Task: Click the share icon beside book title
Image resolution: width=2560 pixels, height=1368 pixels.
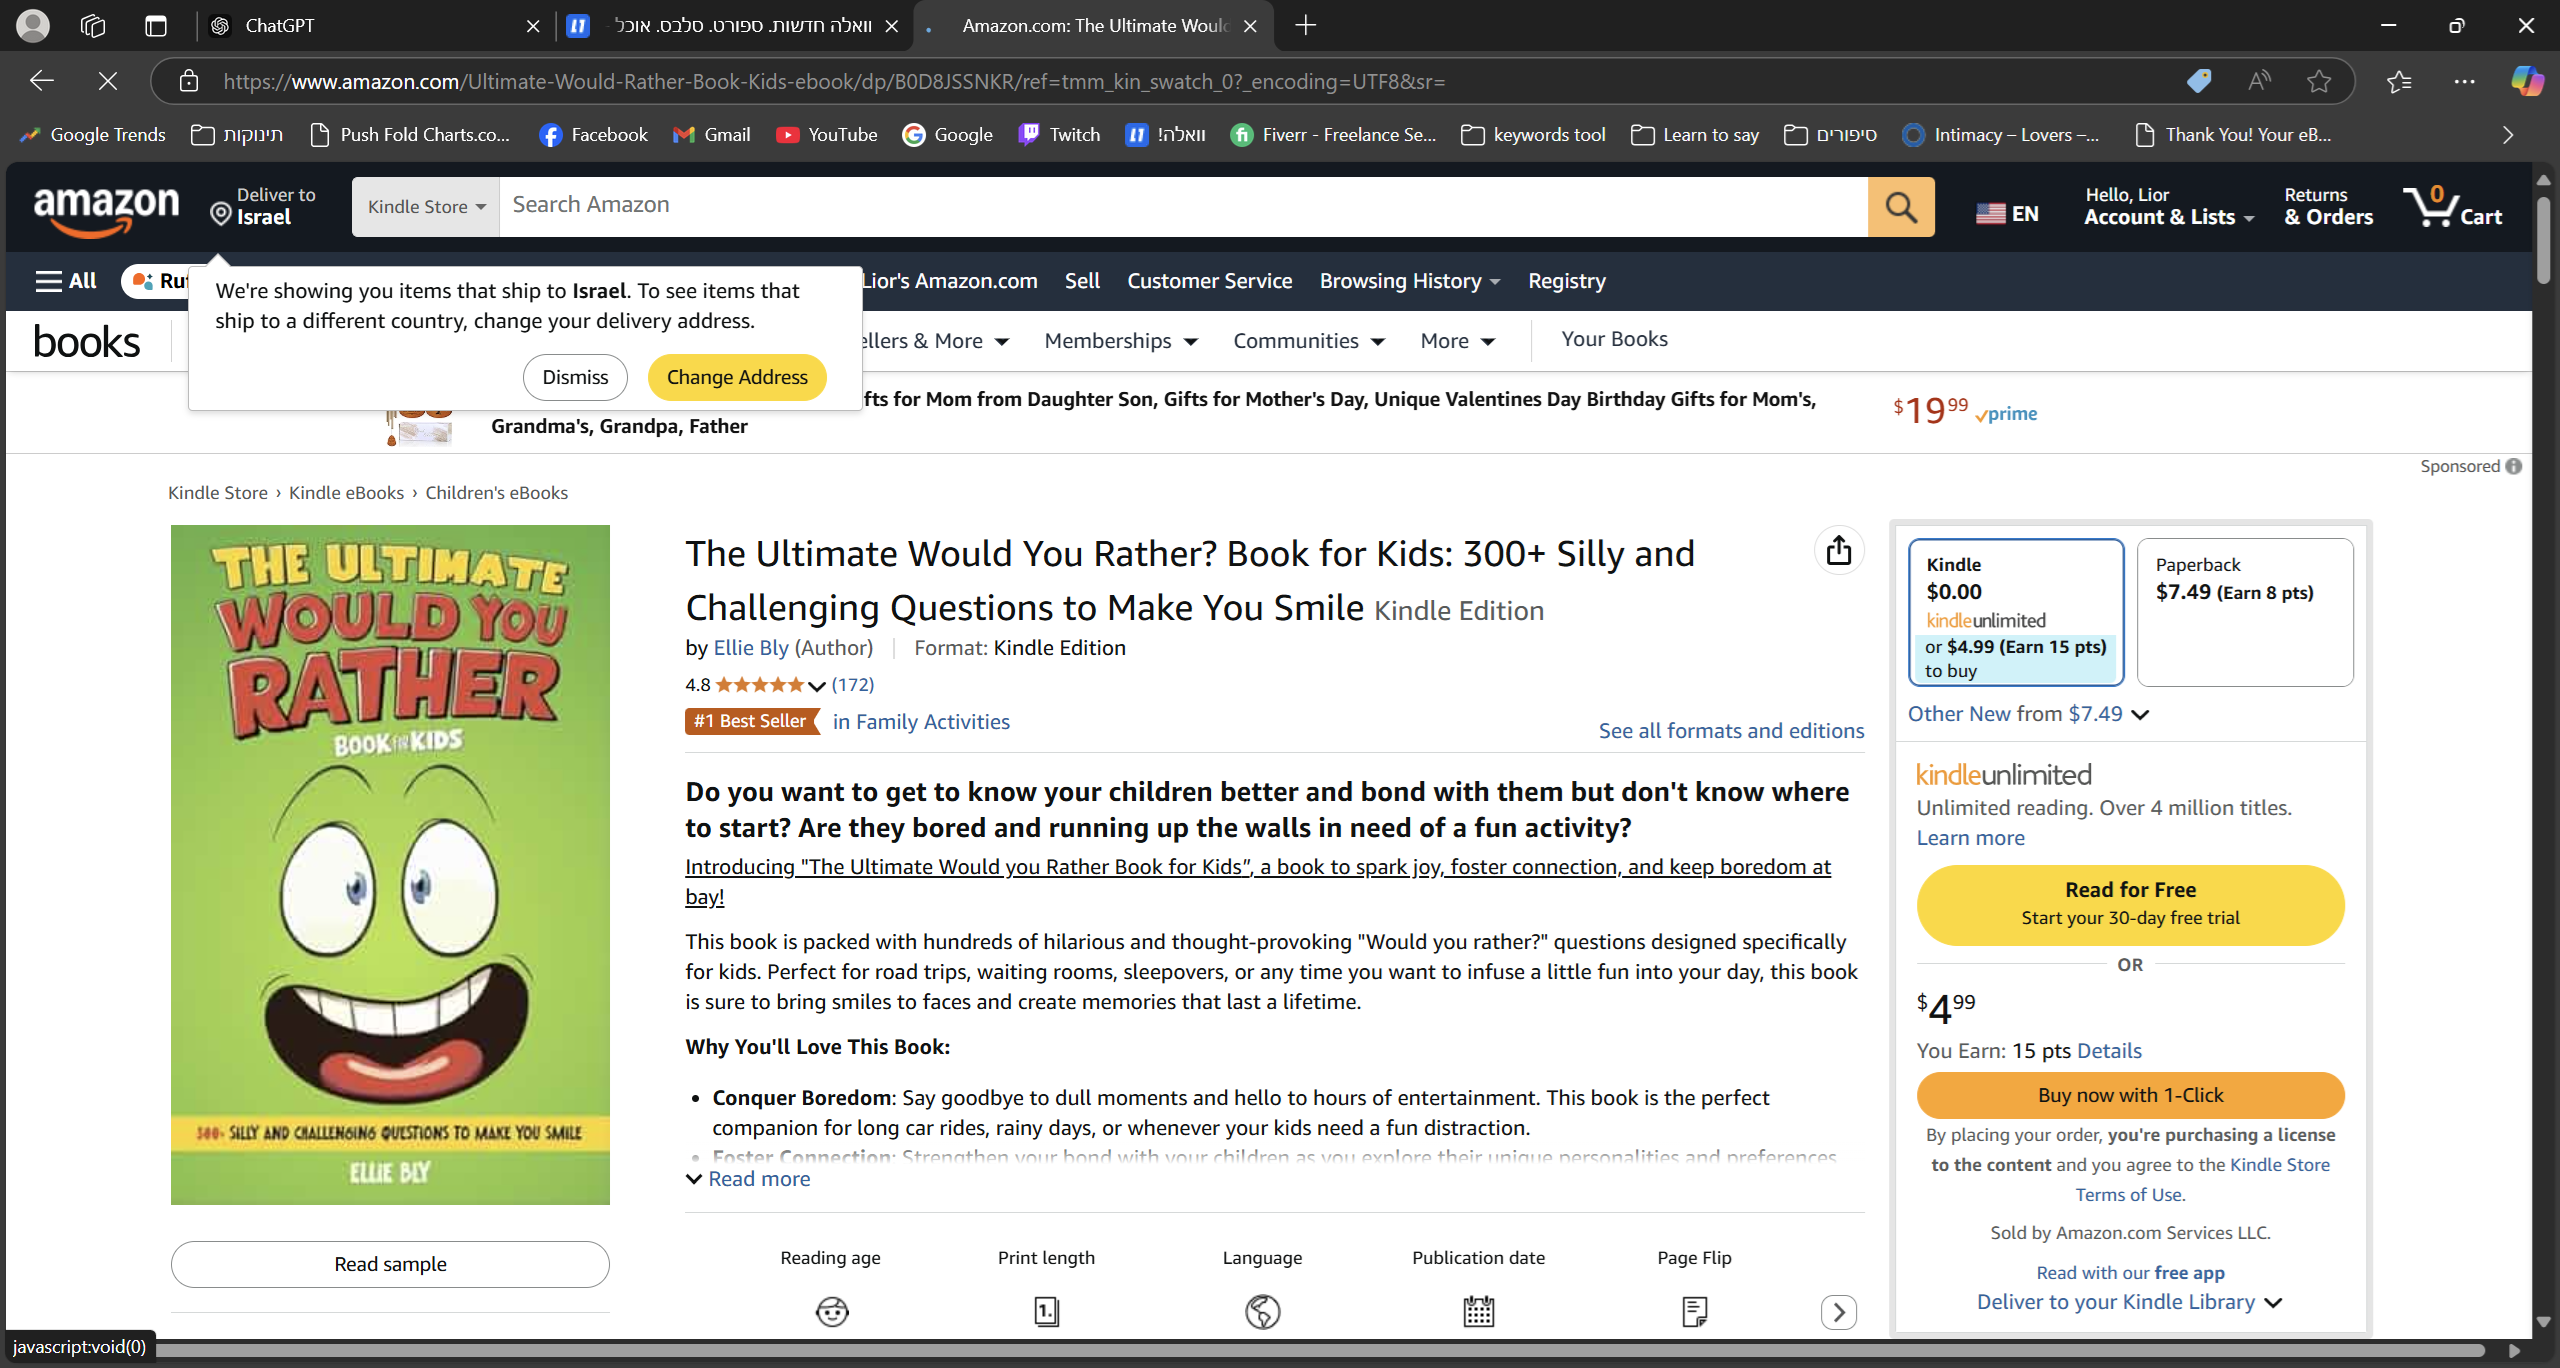Action: 1838,551
